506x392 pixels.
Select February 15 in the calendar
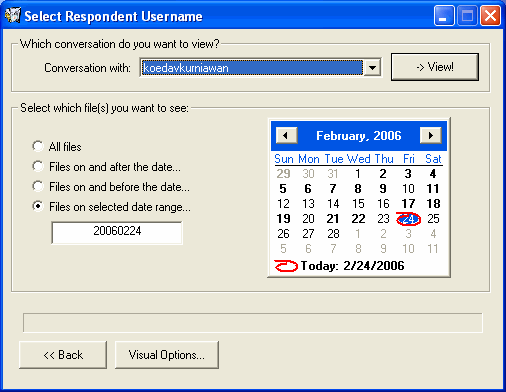[358, 204]
